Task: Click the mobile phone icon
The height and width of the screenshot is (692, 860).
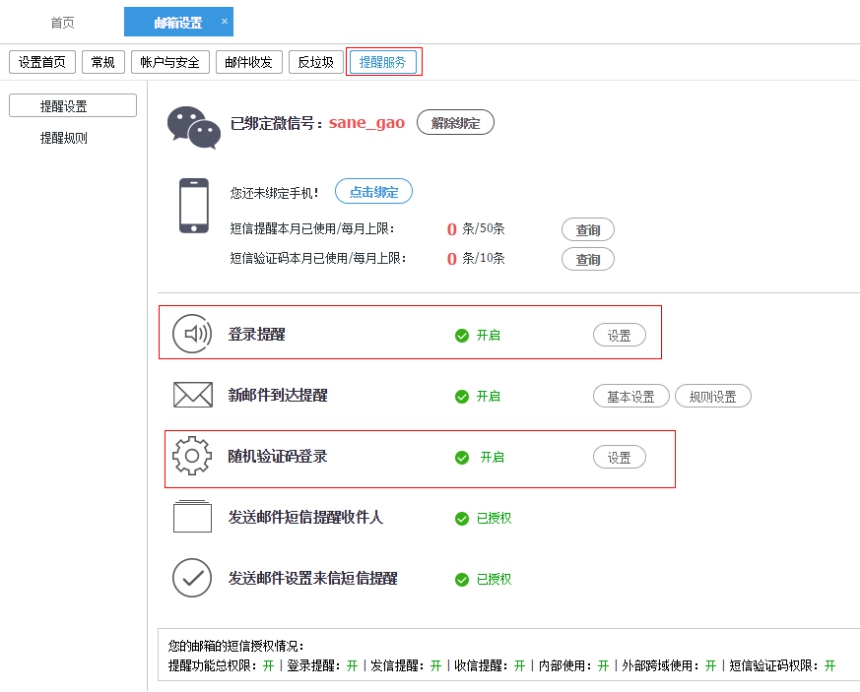Action: point(194,206)
